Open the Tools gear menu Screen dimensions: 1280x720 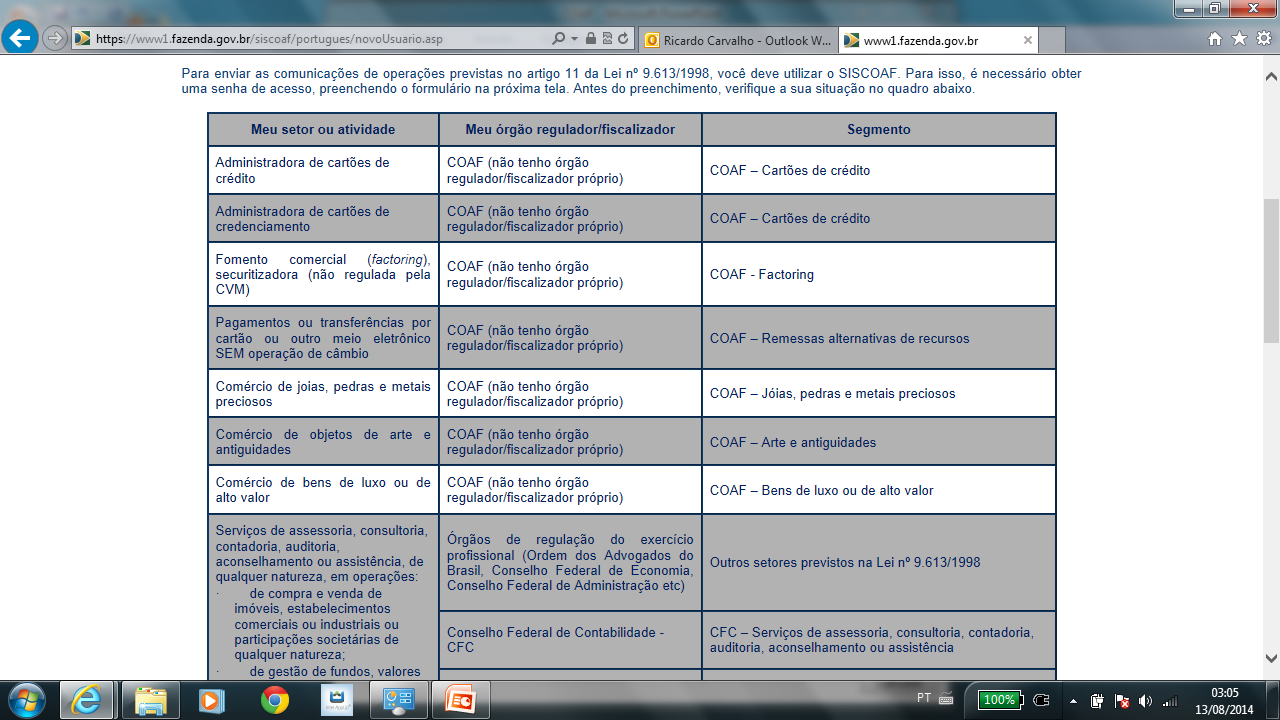1263,39
